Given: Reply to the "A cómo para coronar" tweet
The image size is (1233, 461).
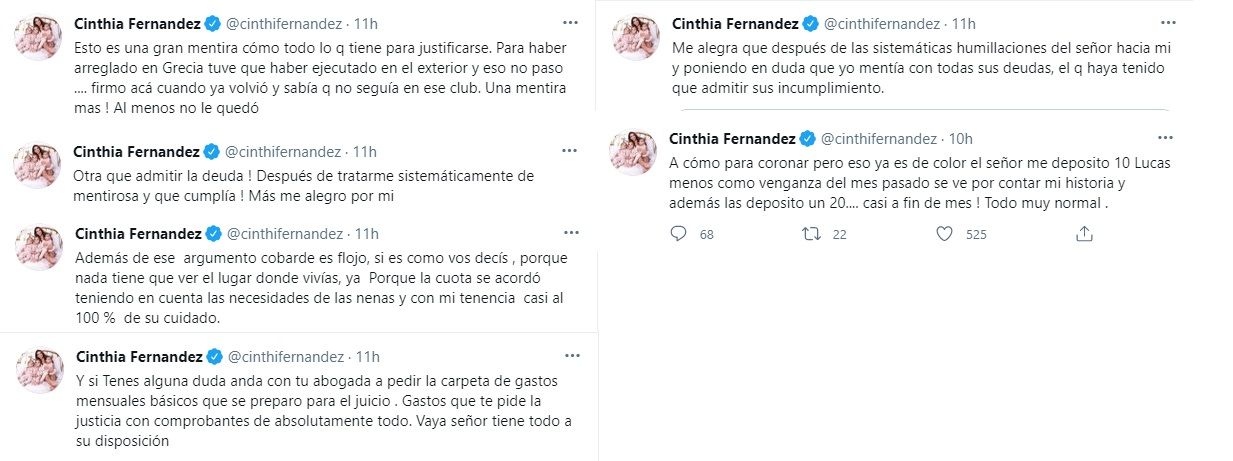Looking at the screenshot, I should (678, 234).
